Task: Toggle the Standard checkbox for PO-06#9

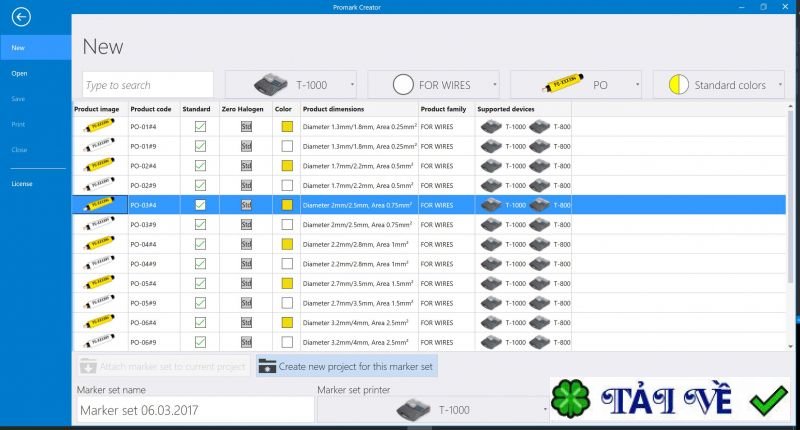Action: point(201,342)
